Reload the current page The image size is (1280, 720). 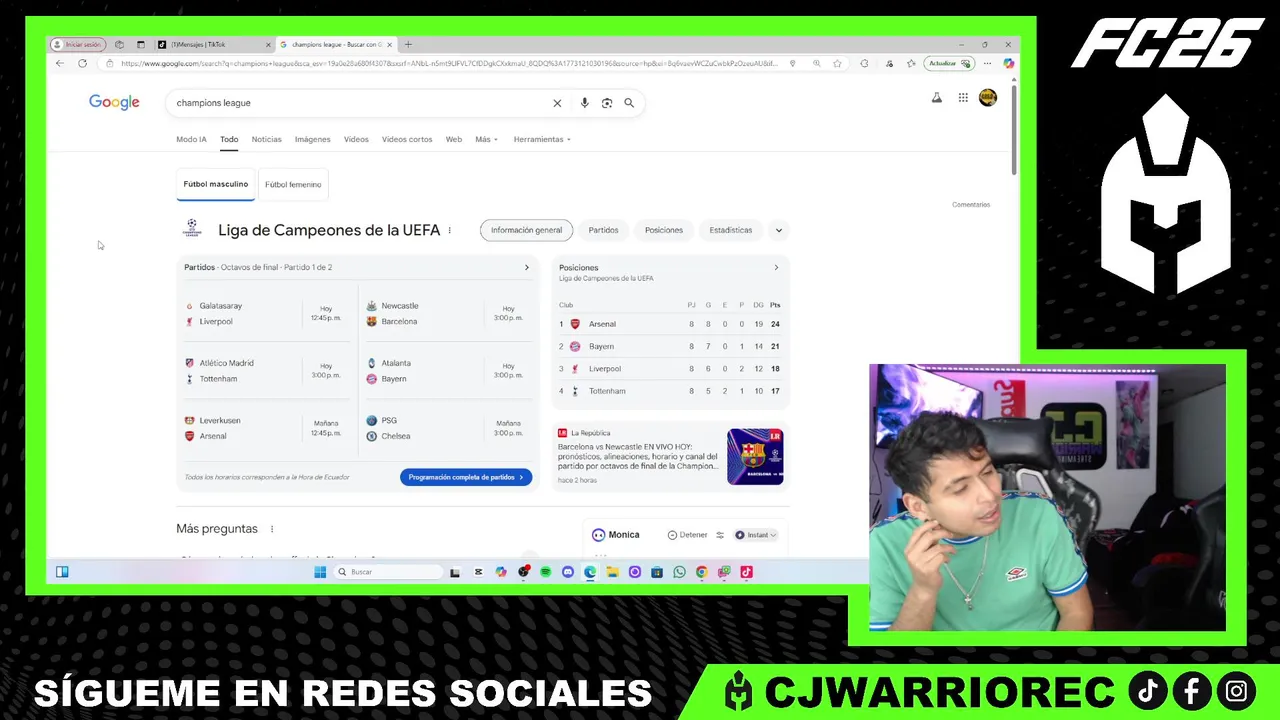[82, 63]
